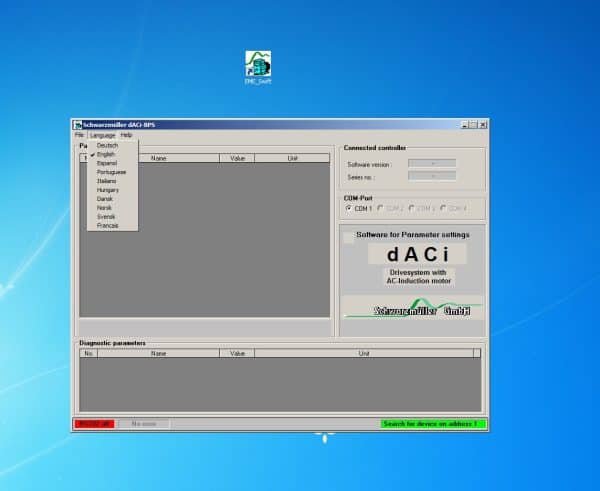The width and height of the screenshot is (600, 491).
Task: Click the No. column header in Diagnostic parameters
Action: [89, 353]
